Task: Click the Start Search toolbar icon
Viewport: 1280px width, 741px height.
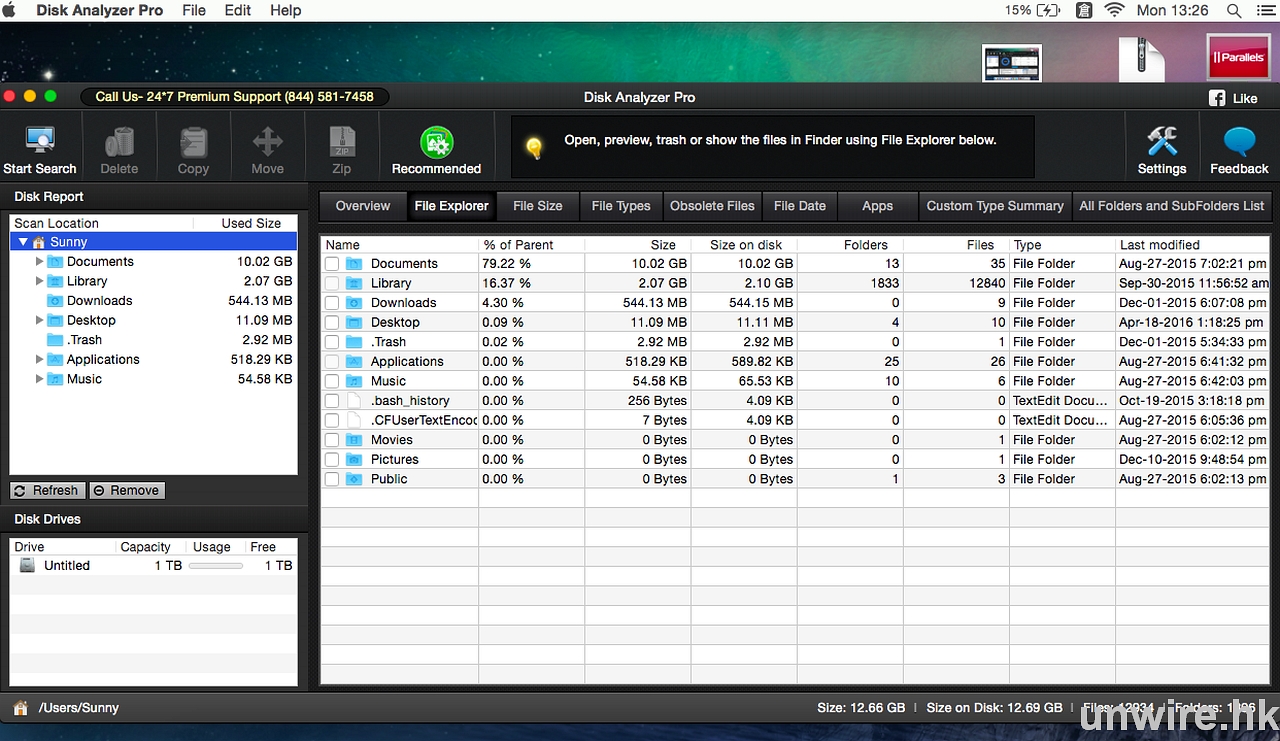Action: pos(40,142)
